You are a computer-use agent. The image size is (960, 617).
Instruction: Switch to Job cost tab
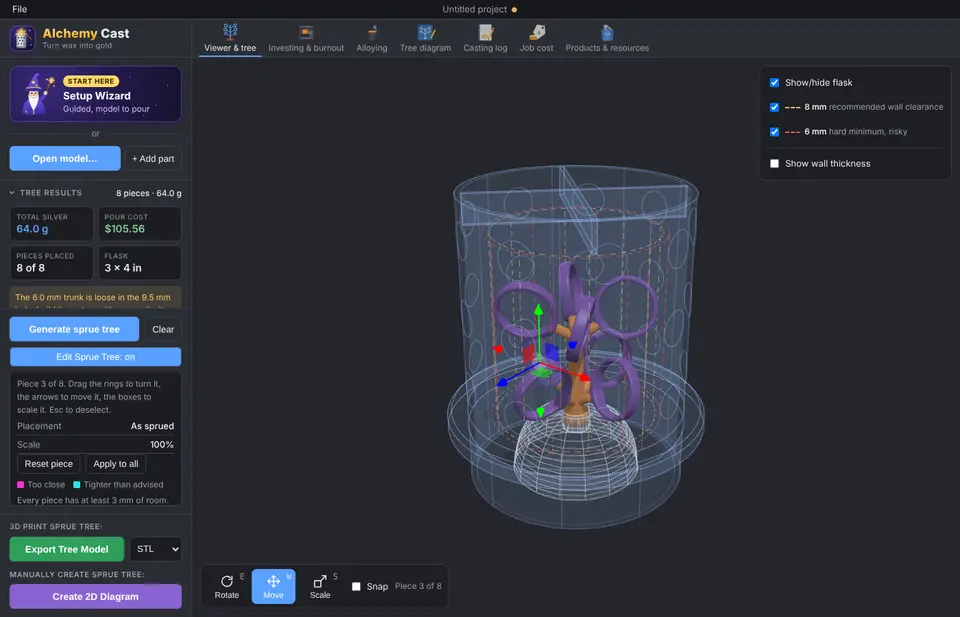pos(536,38)
